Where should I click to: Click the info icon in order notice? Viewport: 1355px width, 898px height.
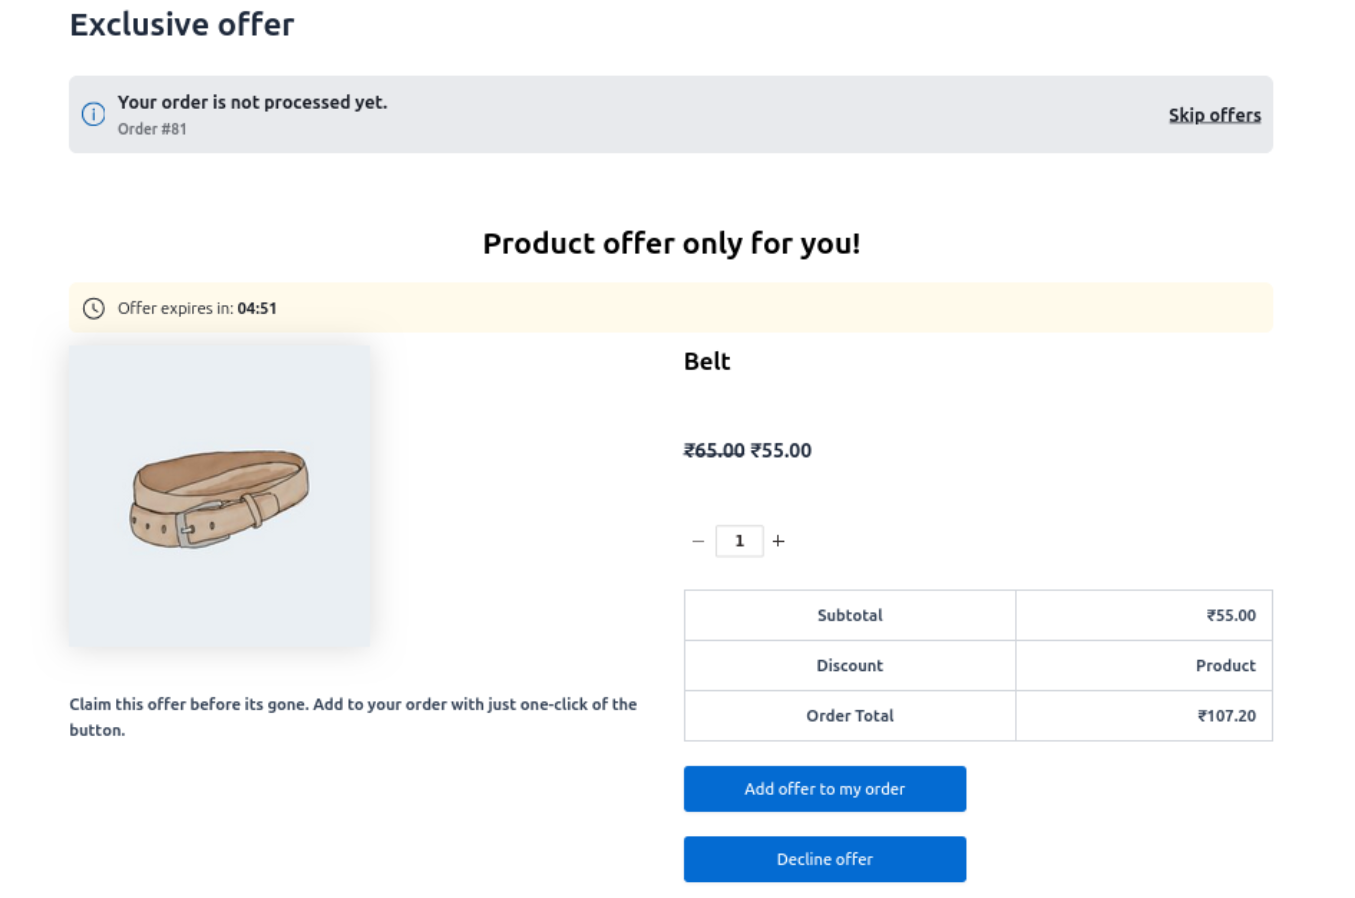93,114
